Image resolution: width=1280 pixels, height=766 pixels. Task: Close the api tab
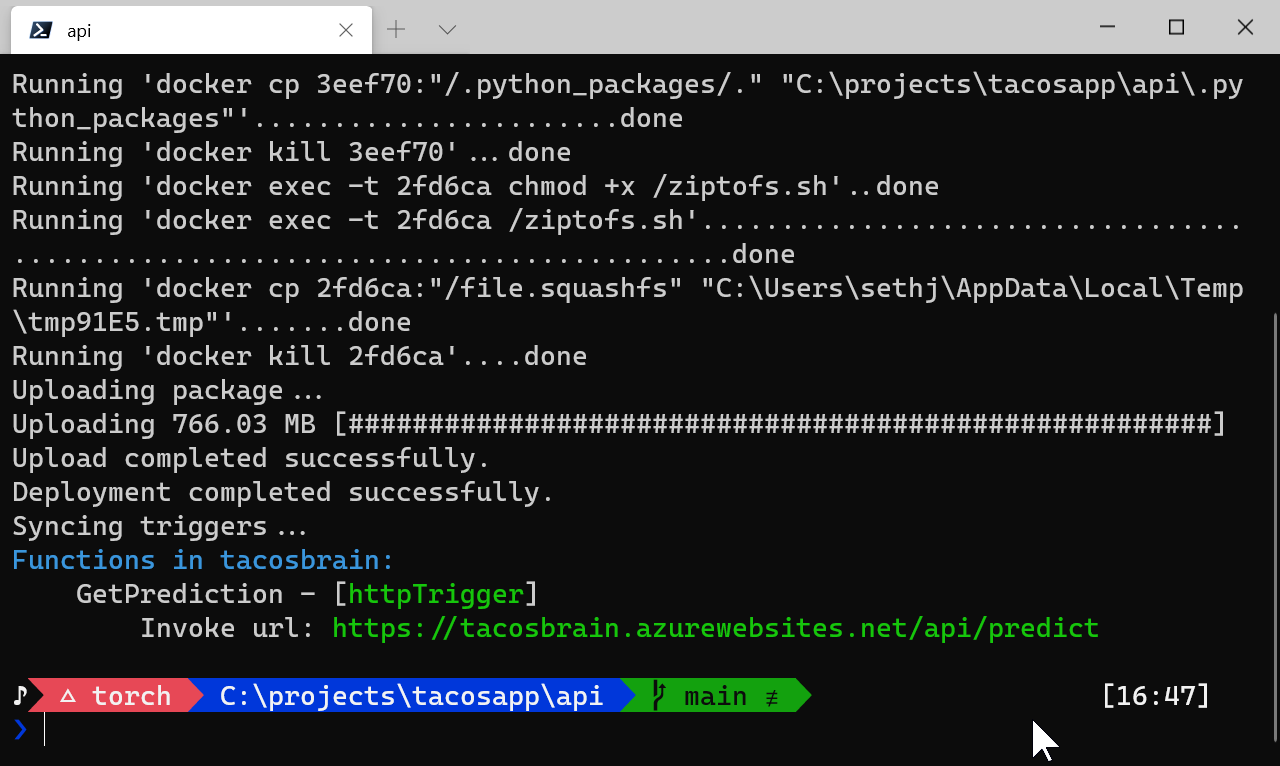point(346,30)
